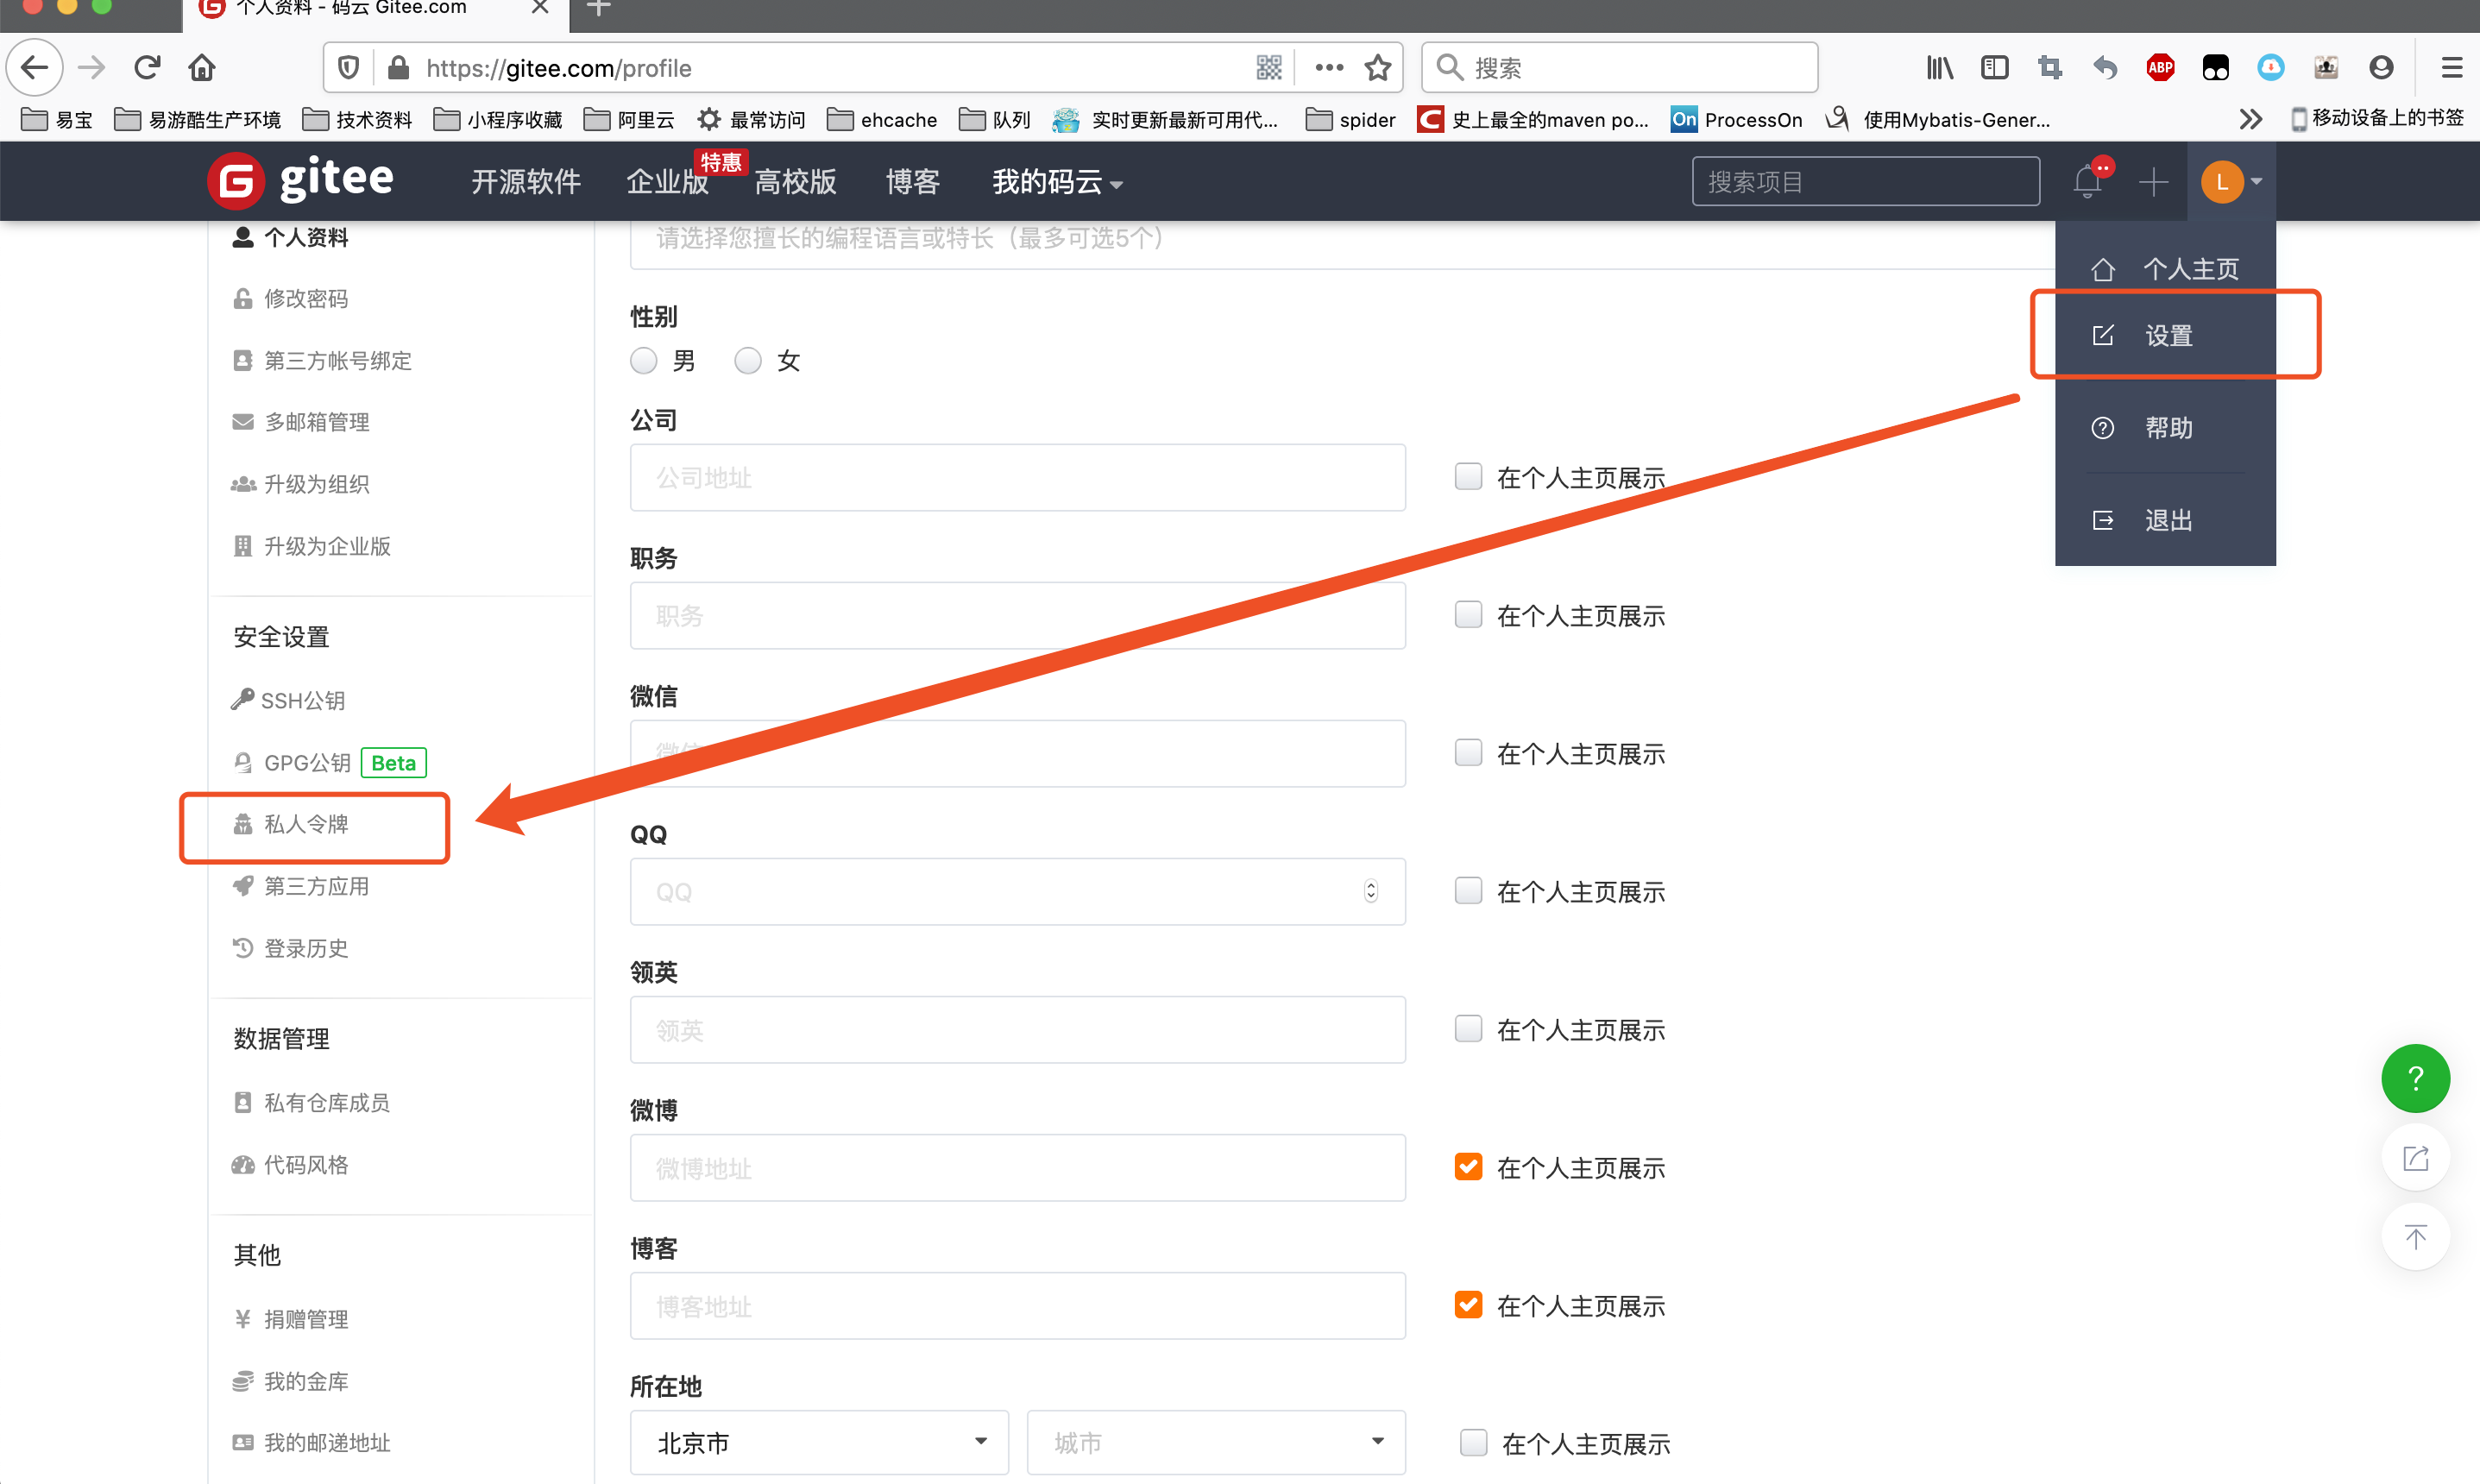Click the plus icon to create new
The image size is (2480, 1484).
(2153, 182)
